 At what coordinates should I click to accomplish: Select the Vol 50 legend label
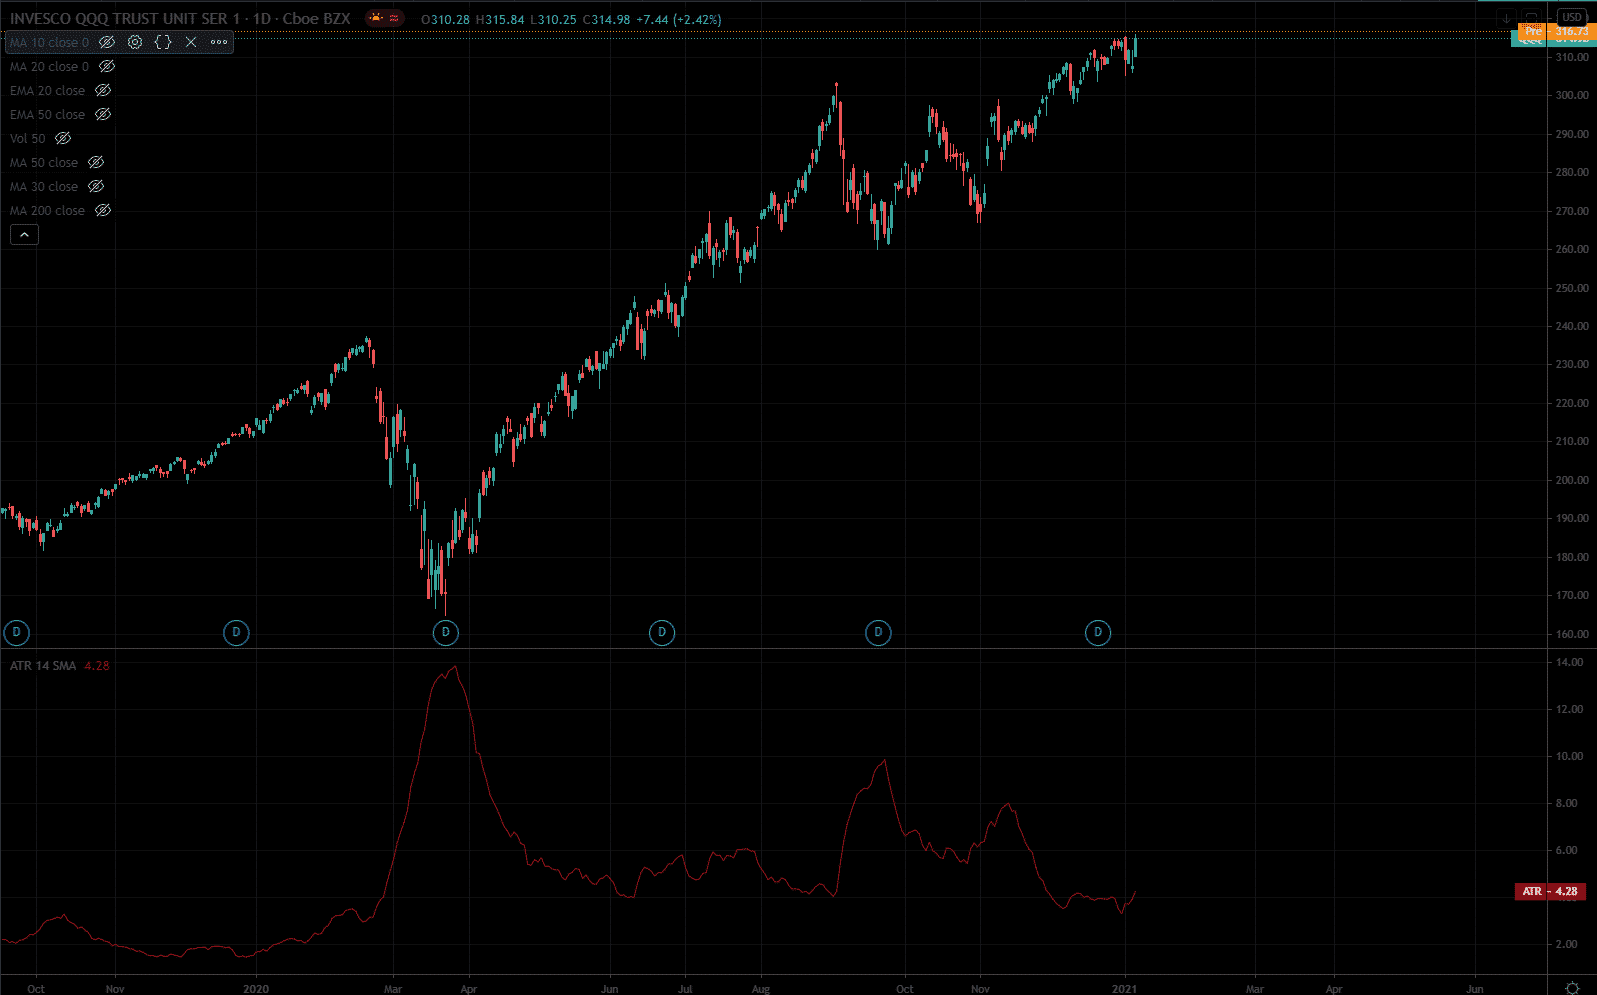(x=27, y=138)
